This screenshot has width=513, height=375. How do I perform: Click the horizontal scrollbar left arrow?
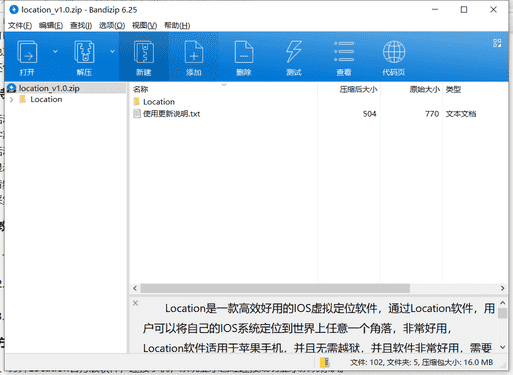click(135, 288)
